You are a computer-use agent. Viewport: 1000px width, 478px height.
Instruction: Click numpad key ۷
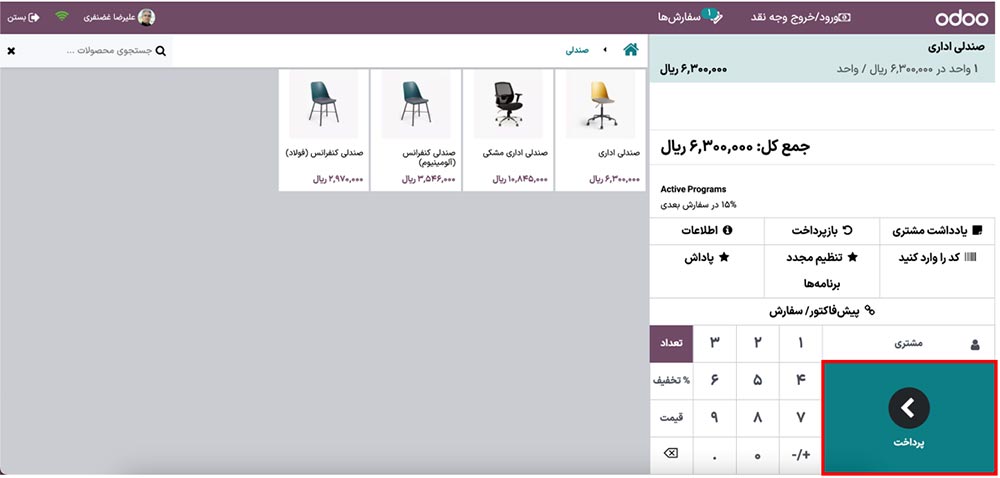(x=801, y=418)
